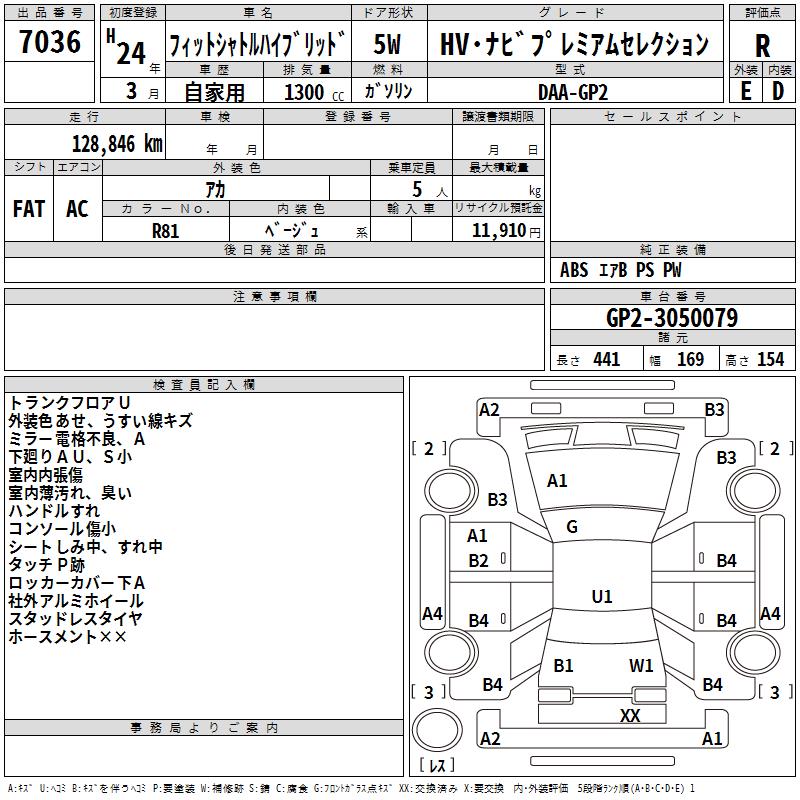Click windshield mark G on car diagram
The image size is (800, 800).
[x=572, y=527]
